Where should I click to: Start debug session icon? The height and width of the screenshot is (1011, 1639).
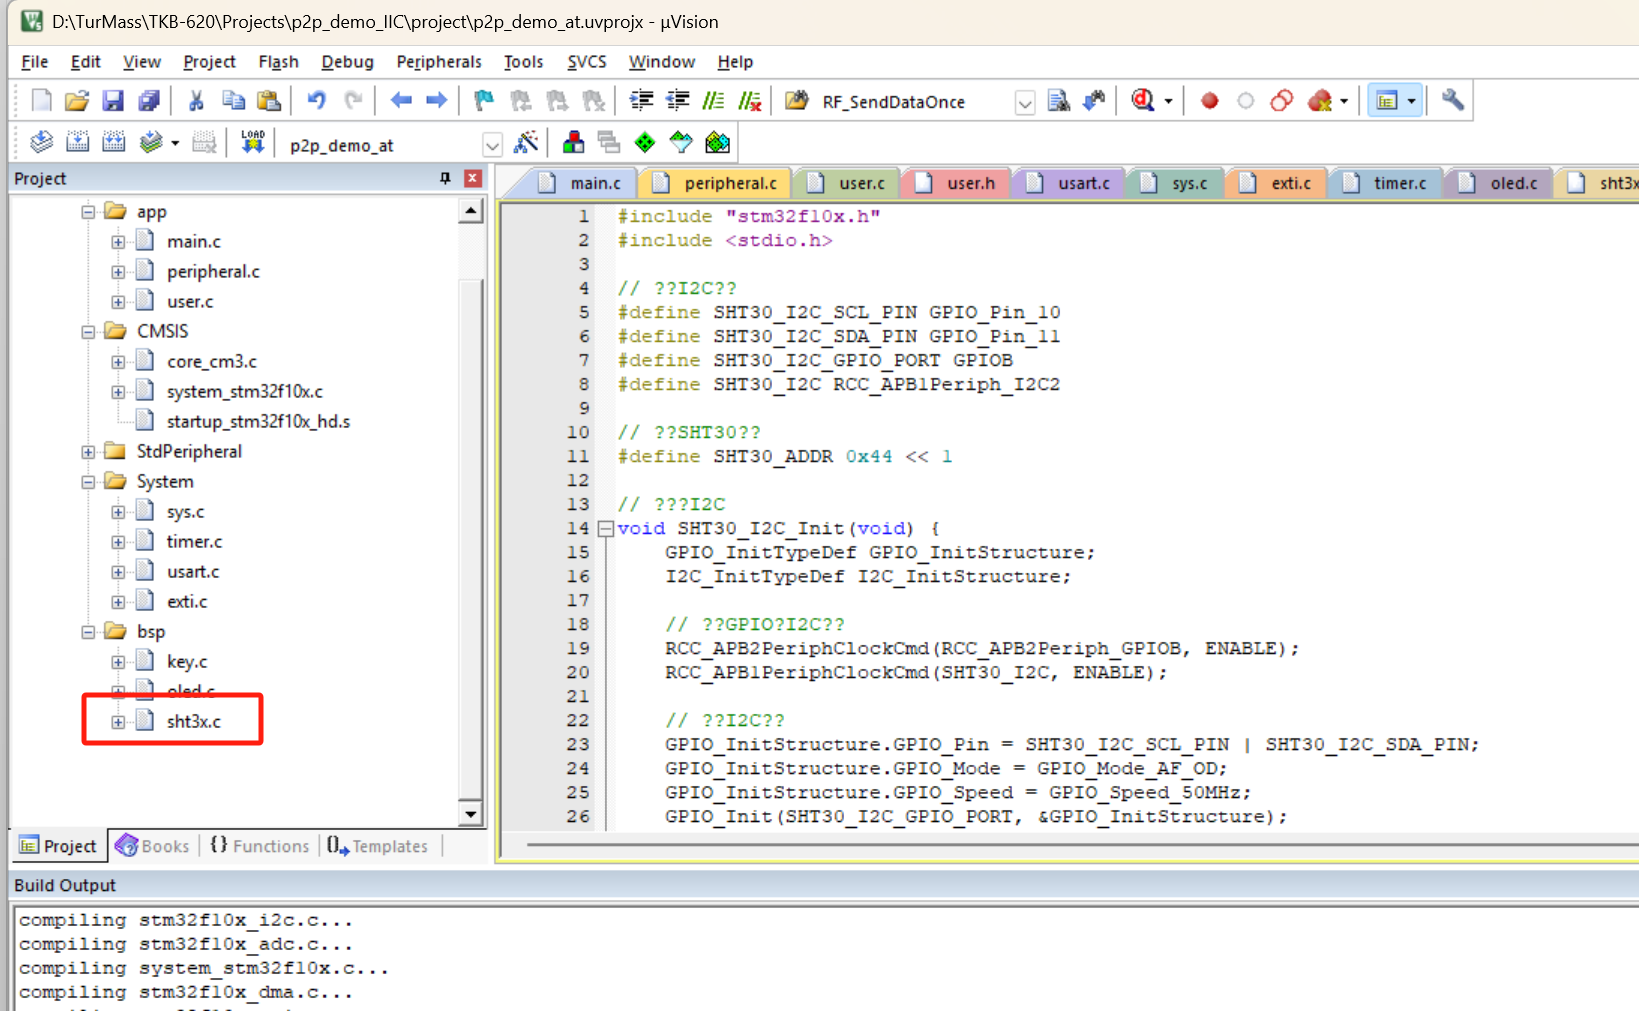(1143, 100)
